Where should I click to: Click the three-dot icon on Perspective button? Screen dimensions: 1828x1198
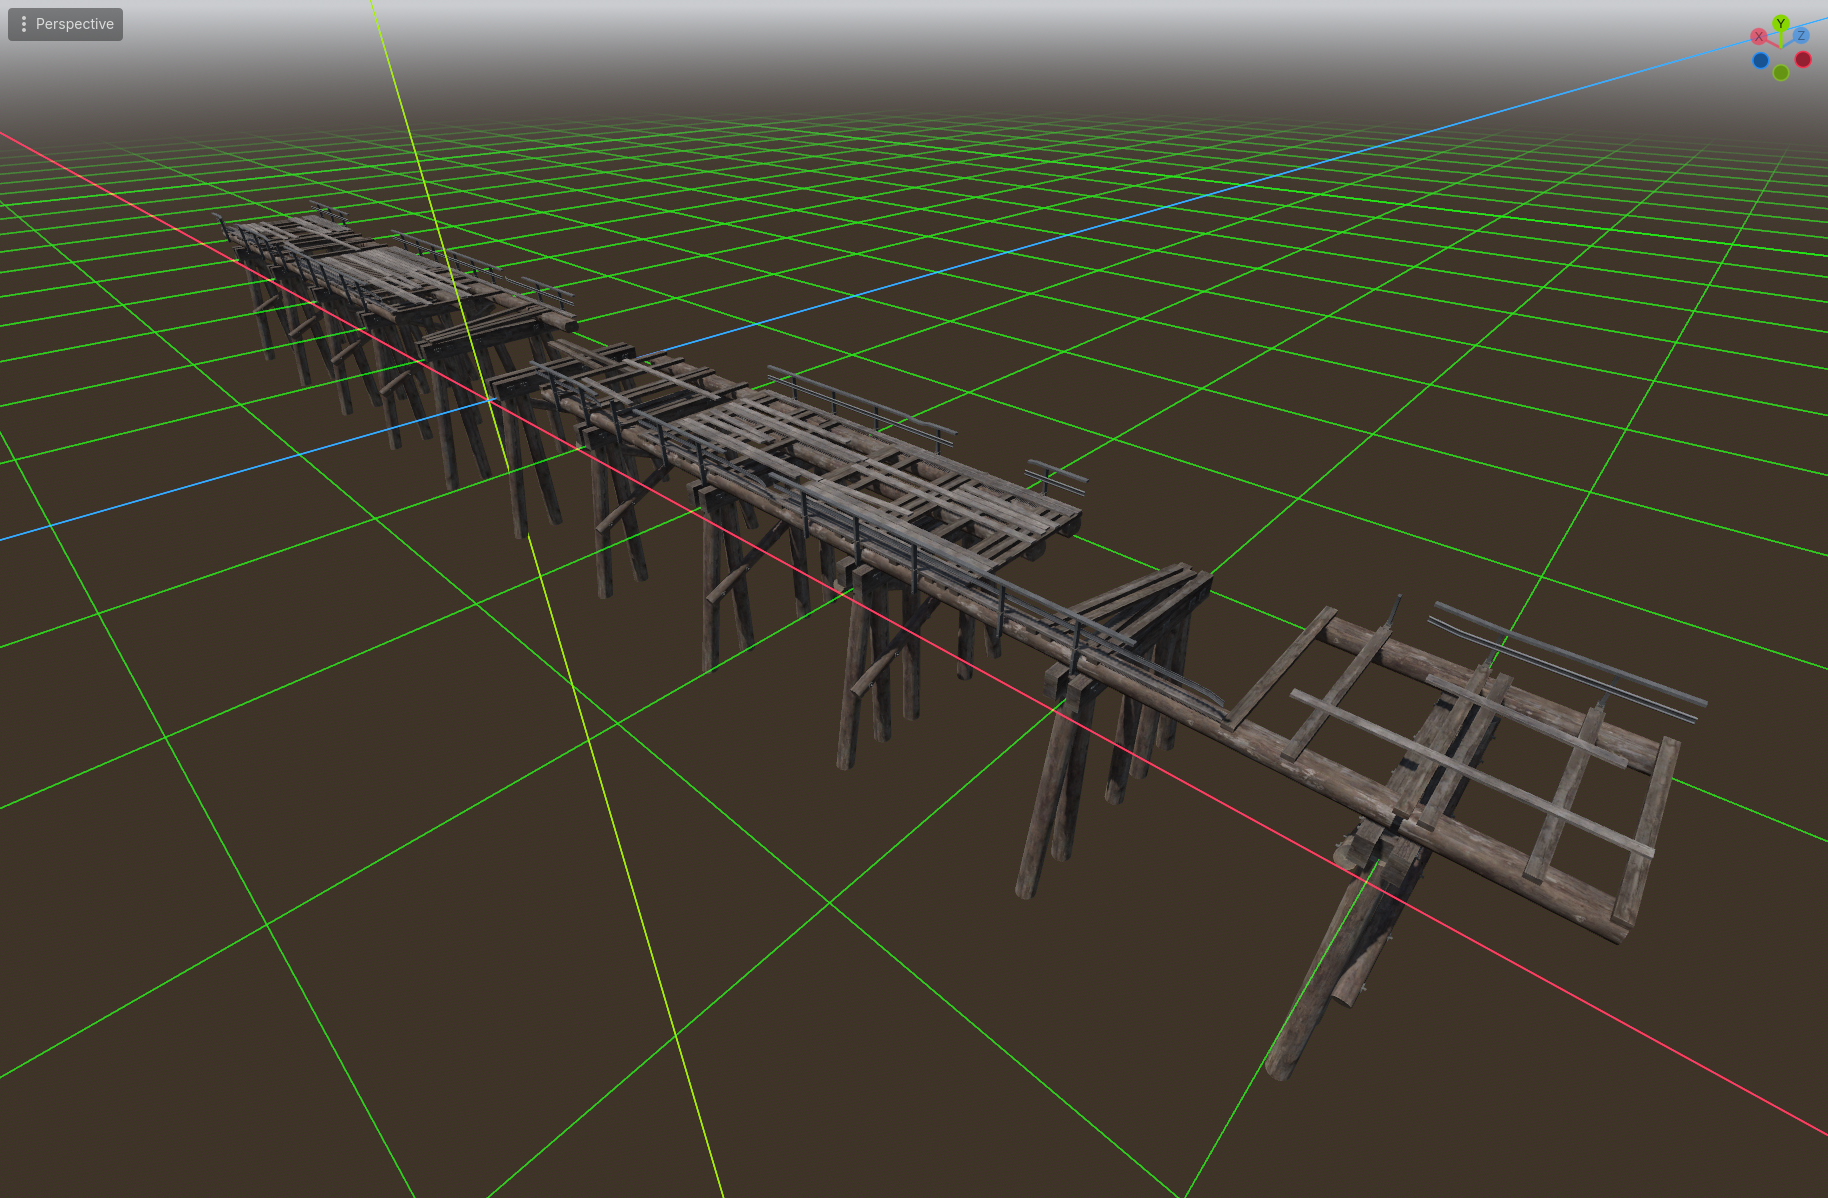click(23, 24)
